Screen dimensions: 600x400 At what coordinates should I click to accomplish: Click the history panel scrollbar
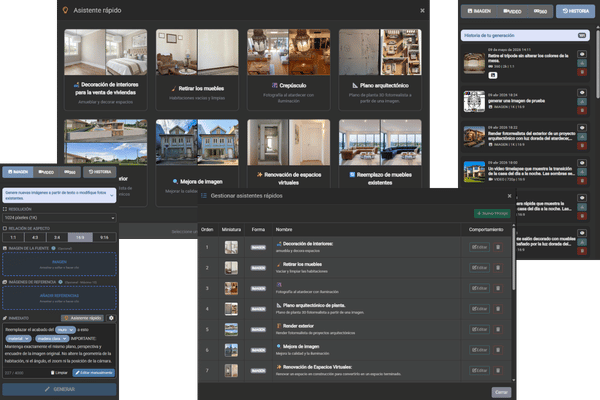pyautogui.click(x=598, y=63)
